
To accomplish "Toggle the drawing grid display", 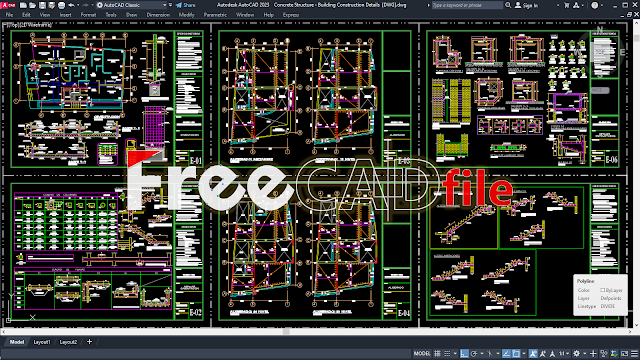I will (x=437, y=354).
